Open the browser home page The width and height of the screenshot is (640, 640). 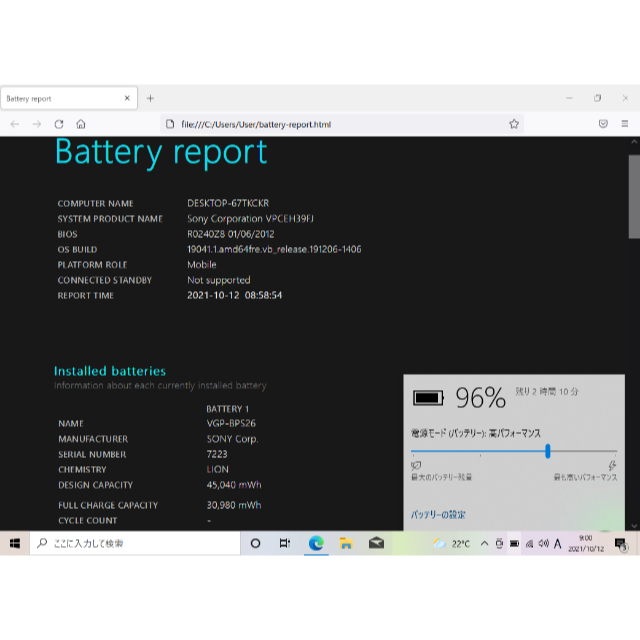[x=81, y=124]
